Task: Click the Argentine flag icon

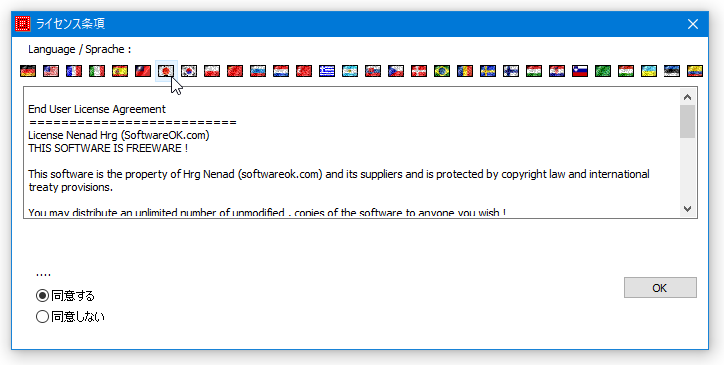Action: pos(350,71)
